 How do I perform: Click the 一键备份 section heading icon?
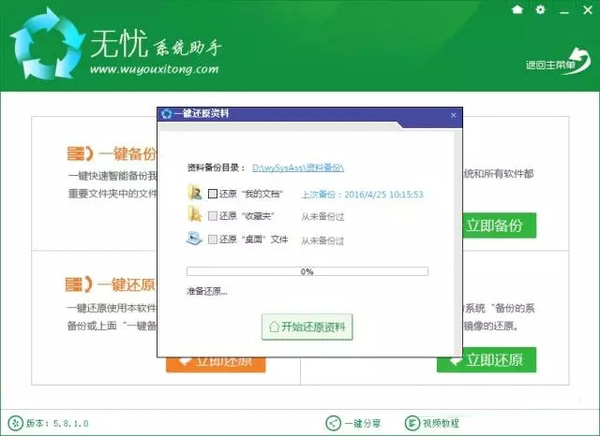[80, 153]
